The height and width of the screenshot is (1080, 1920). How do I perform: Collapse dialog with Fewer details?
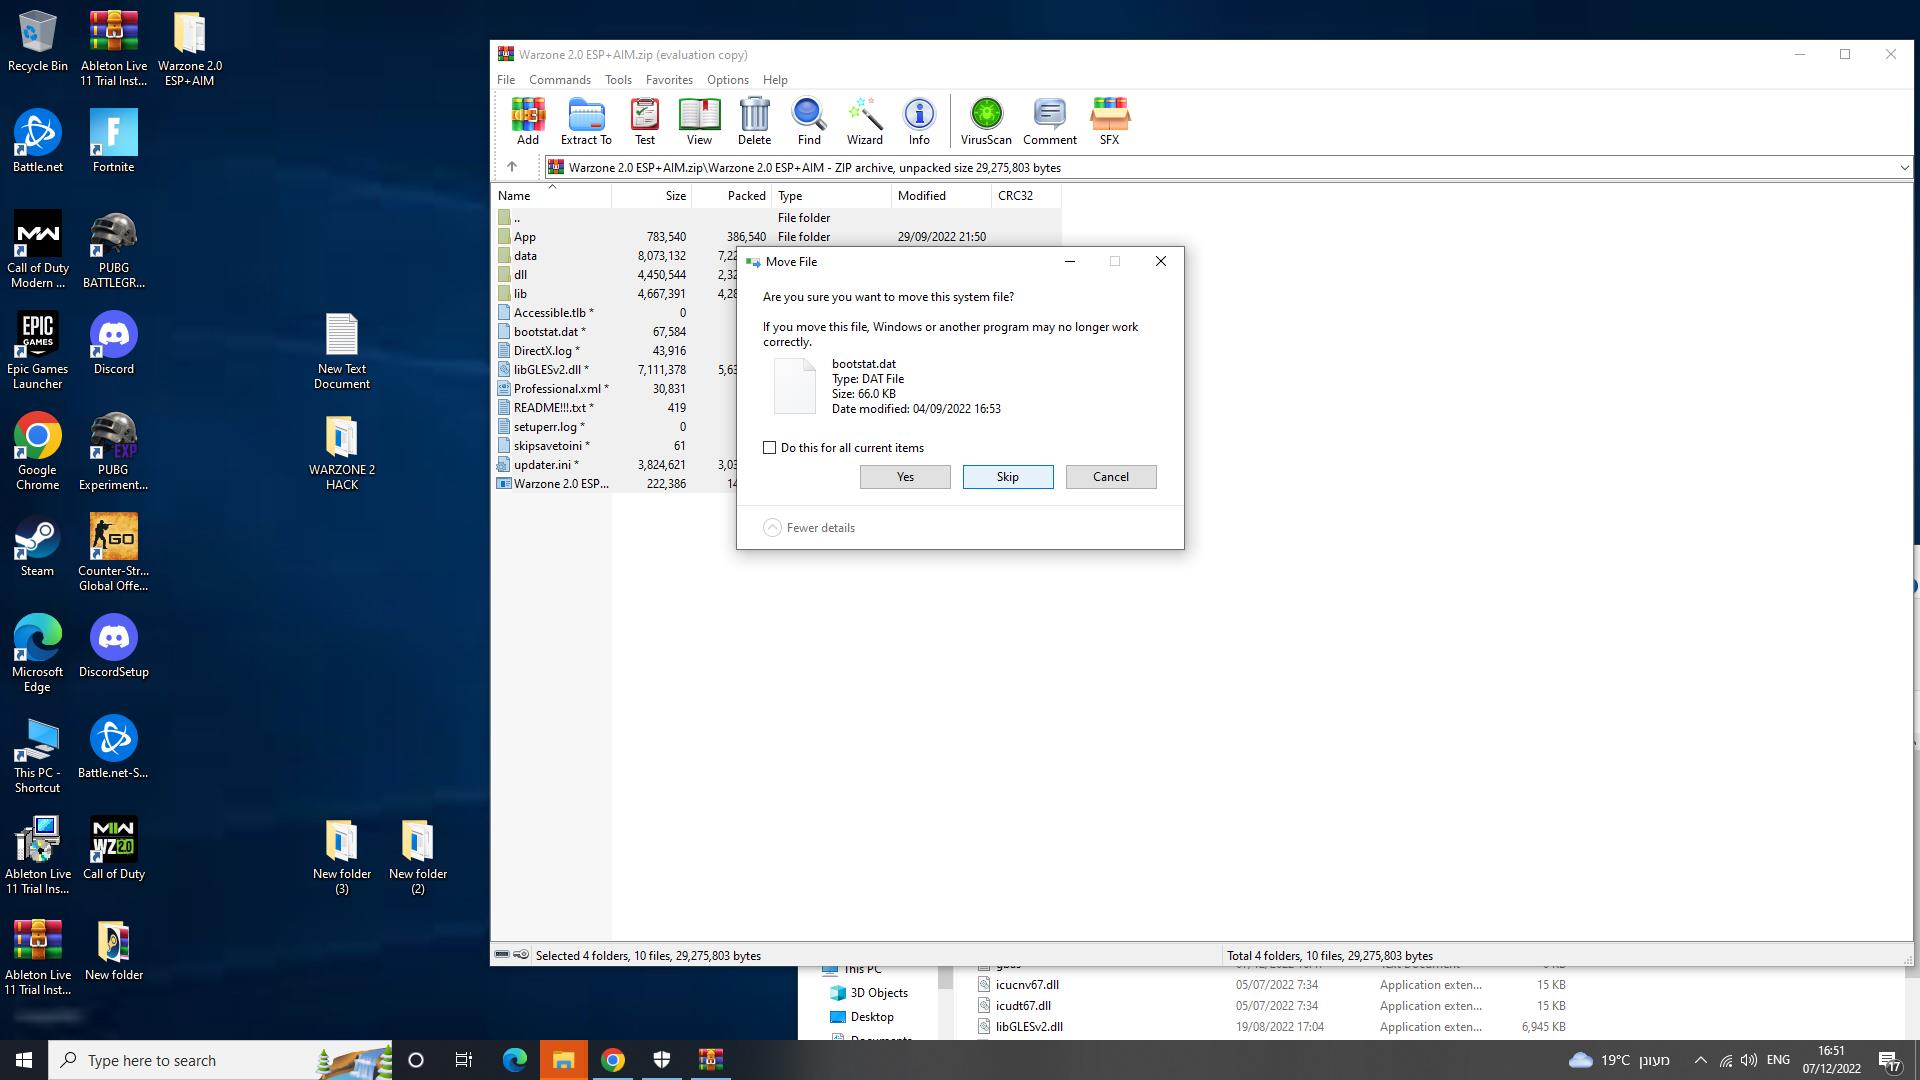810,528
